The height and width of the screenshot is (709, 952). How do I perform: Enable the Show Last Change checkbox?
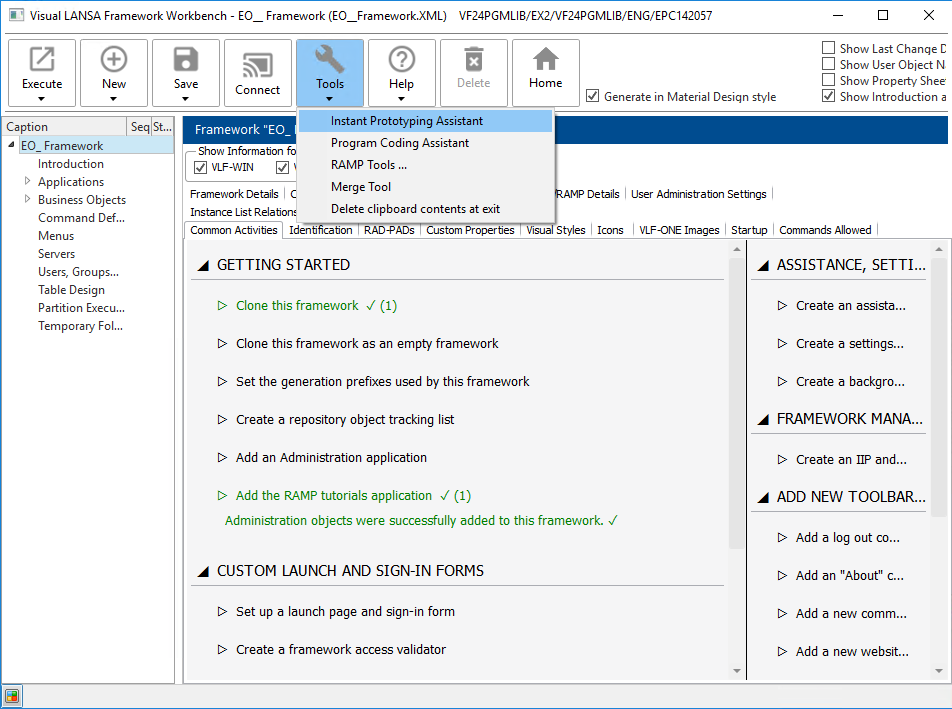[x=828, y=48]
